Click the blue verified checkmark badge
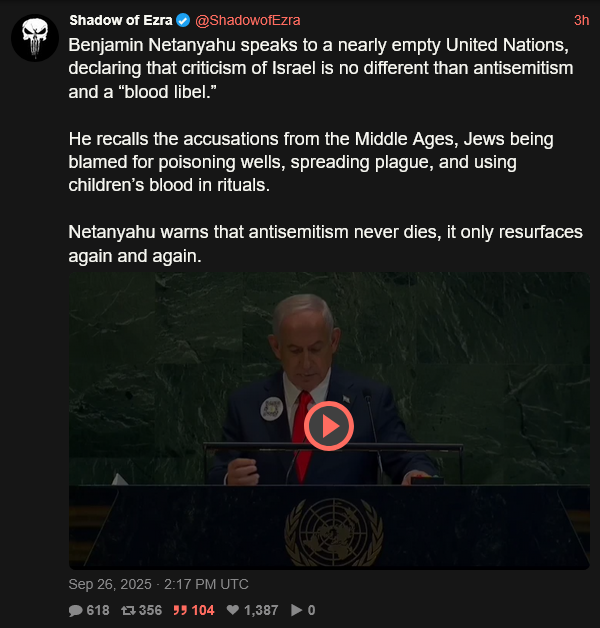This screenshot has width=600, height=628. coord(183,20)
